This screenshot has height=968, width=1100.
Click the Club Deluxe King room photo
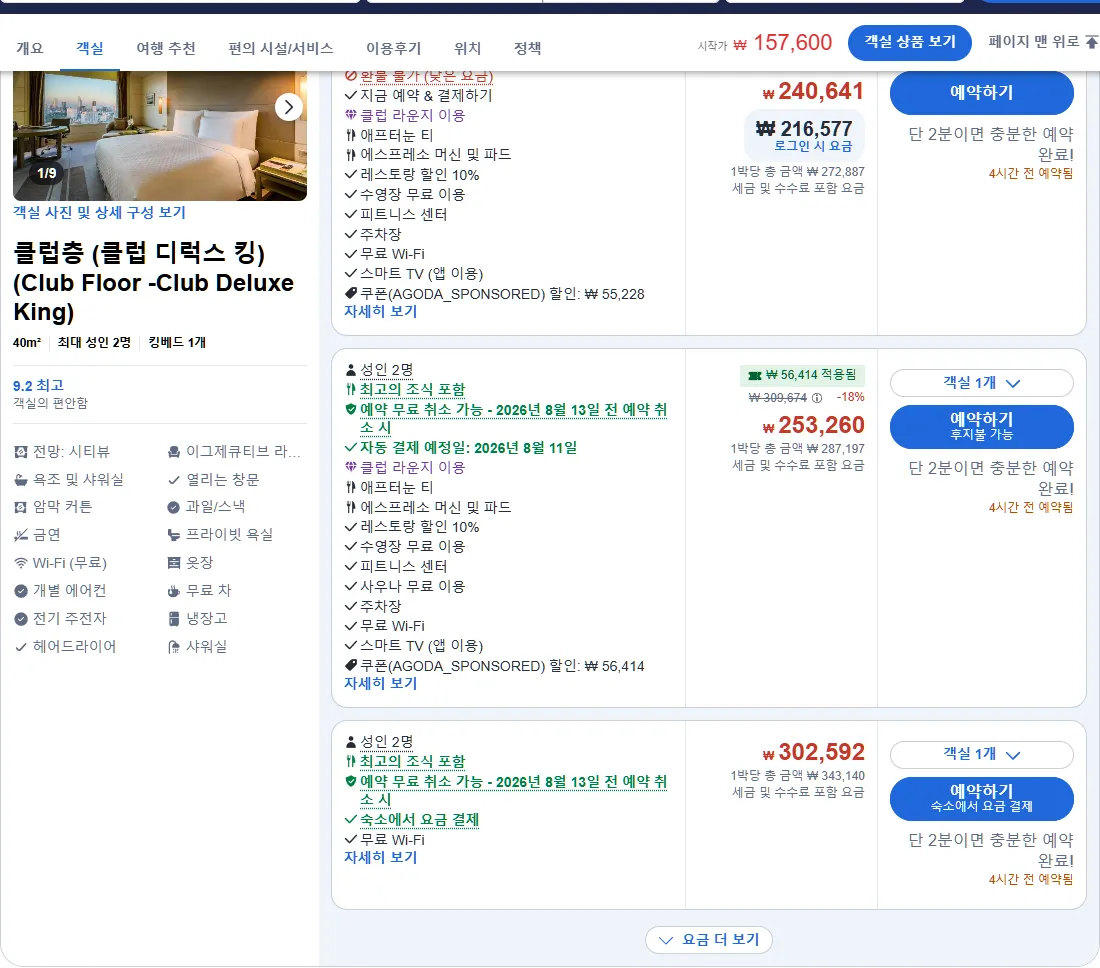point(160,135)
